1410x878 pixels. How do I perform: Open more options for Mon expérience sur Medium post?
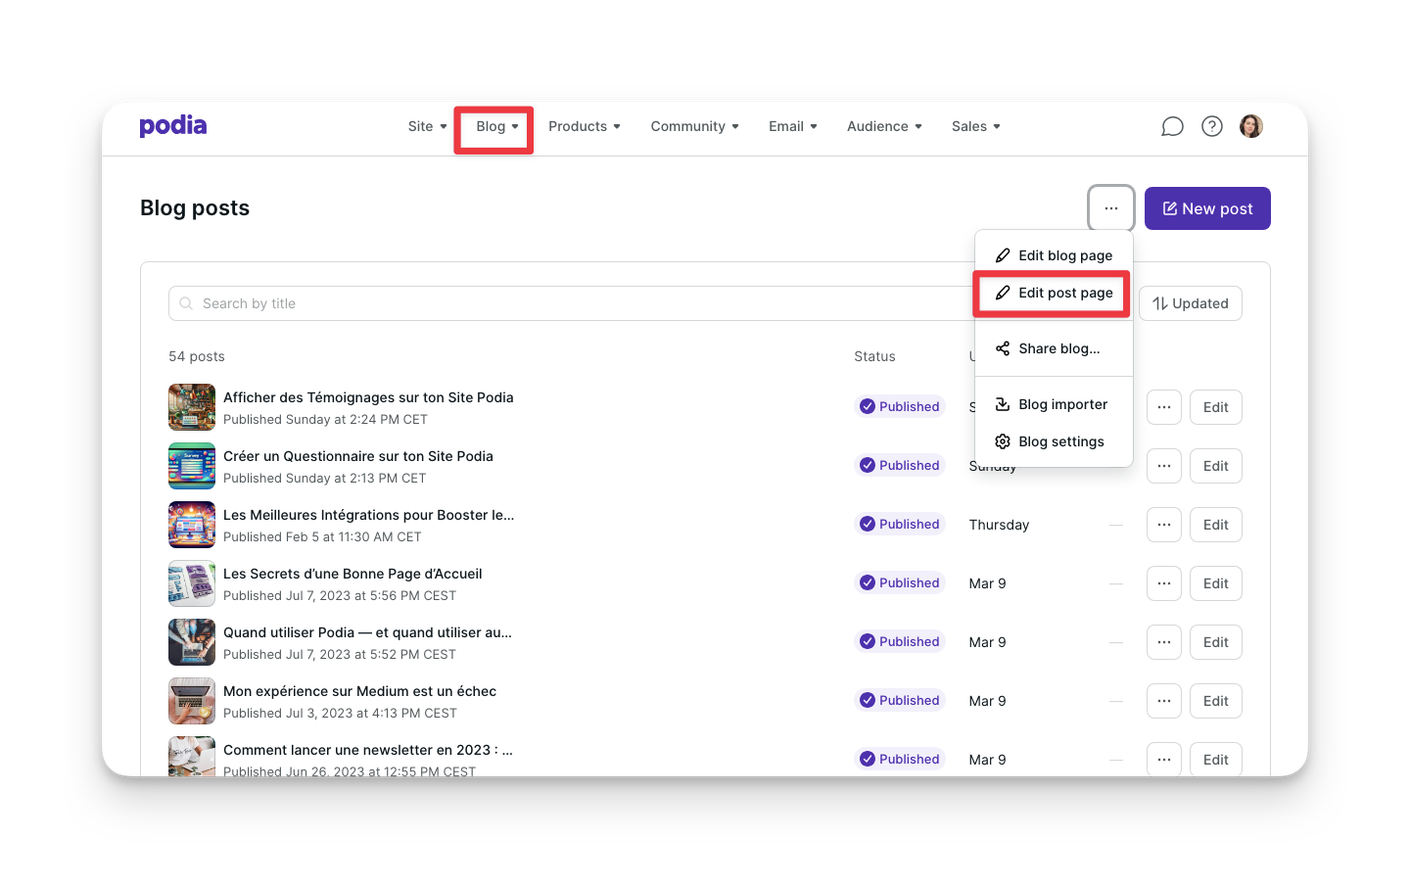(x=1164, y=701)
